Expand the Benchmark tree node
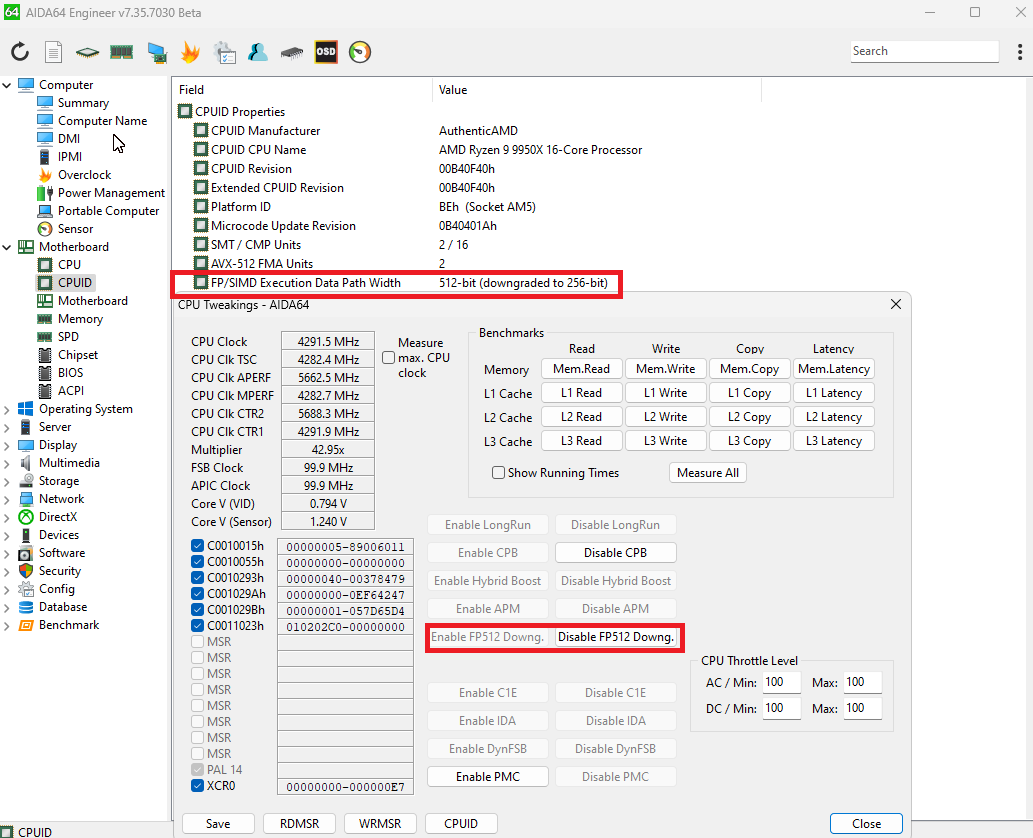The image size is (1033, 838). click(7, 625)
